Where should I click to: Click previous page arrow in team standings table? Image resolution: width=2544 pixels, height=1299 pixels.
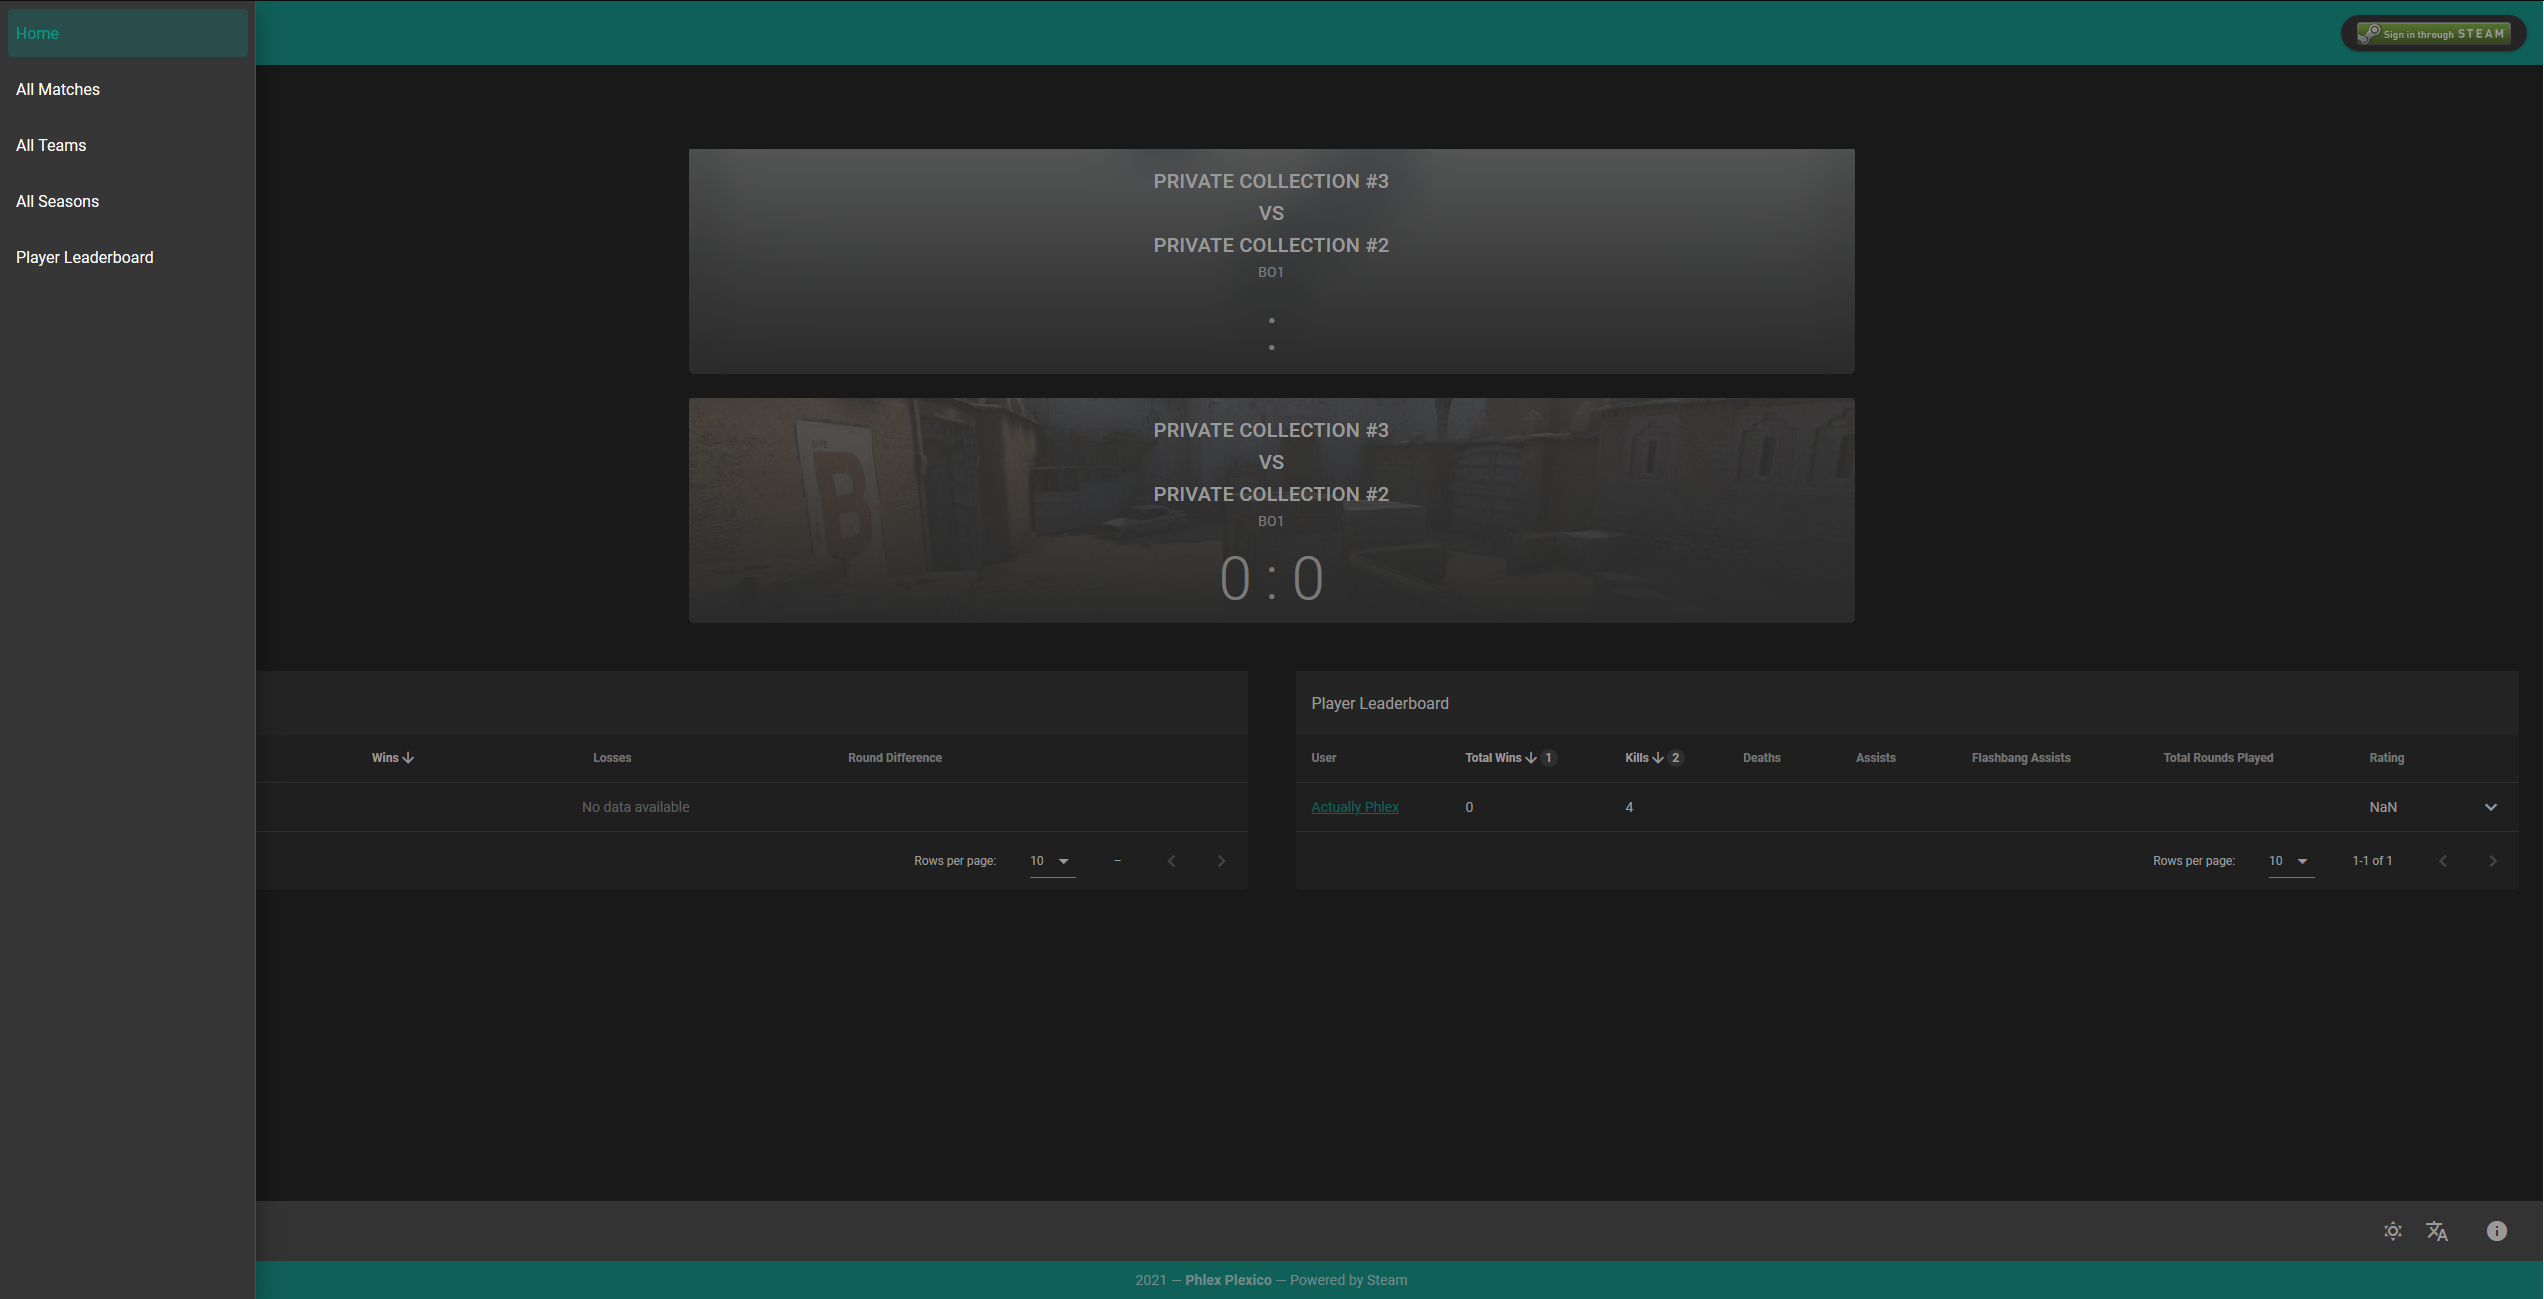tap(1171, 861)
